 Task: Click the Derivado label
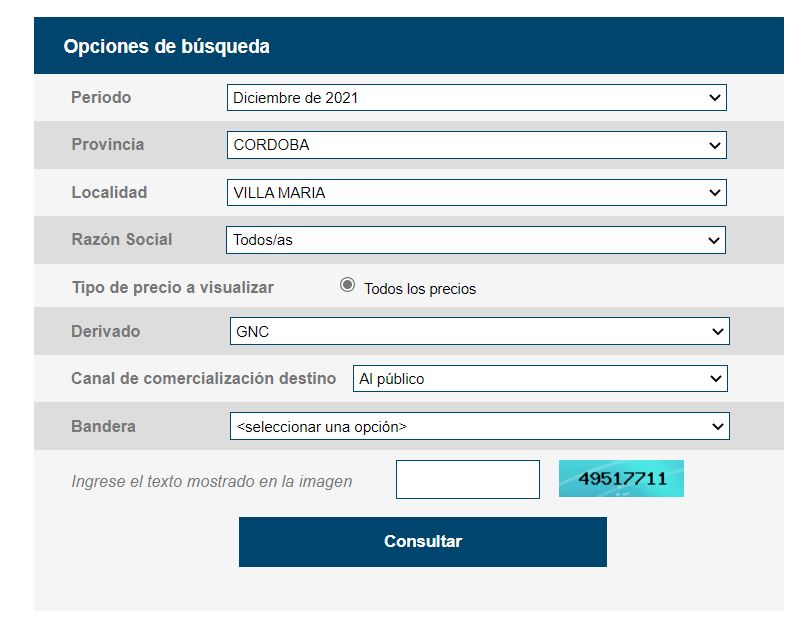click(x=105, y=331)
